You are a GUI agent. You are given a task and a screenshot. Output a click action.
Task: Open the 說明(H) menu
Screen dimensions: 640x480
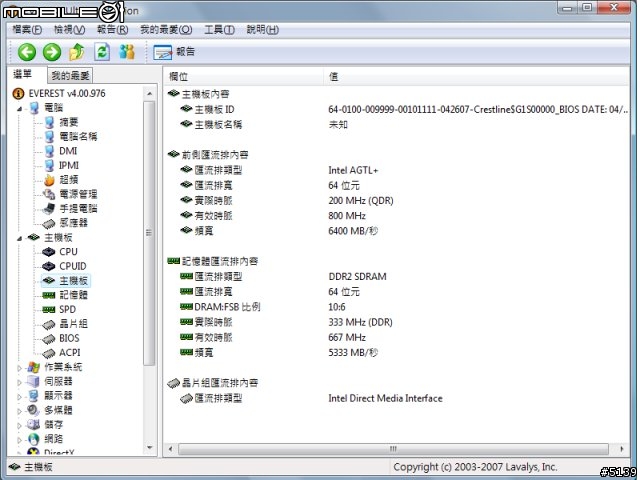point(262,29)
